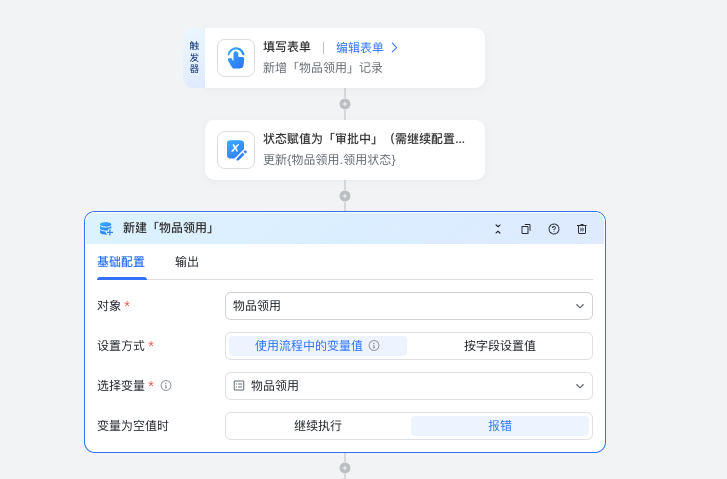The height and width of the screenshot is (479, 727).
Task: Copy the 新建「物品领用」 node
Action: click(x=526, y=229)
